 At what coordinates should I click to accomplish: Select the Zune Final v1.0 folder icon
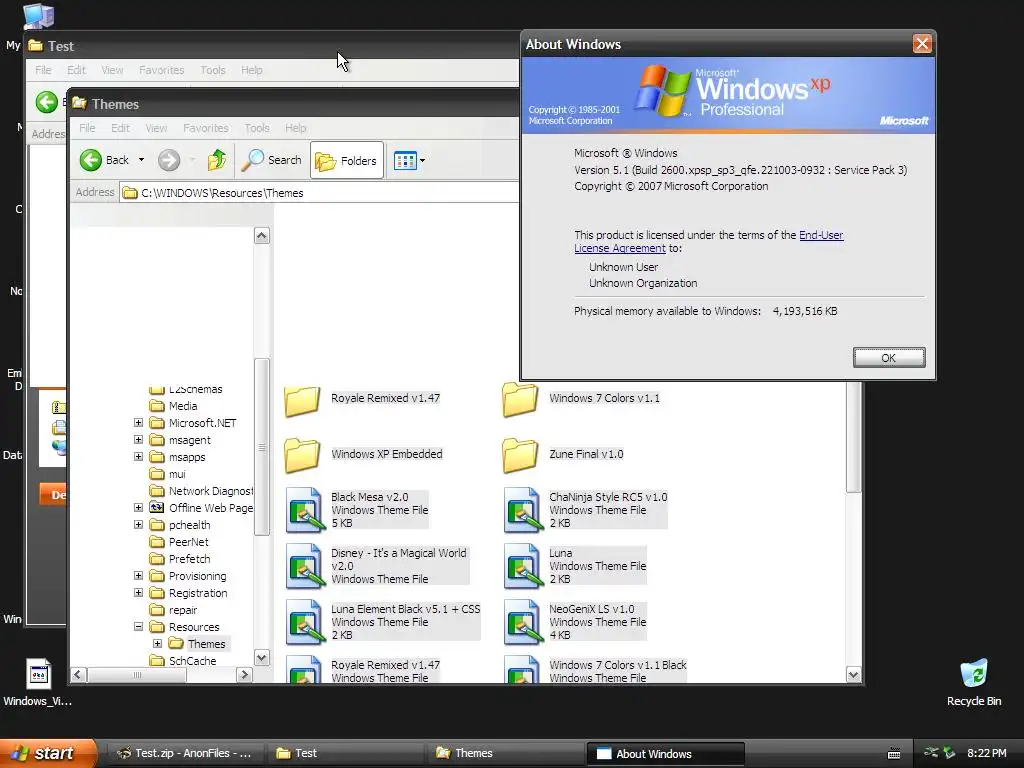pos(520,455)
